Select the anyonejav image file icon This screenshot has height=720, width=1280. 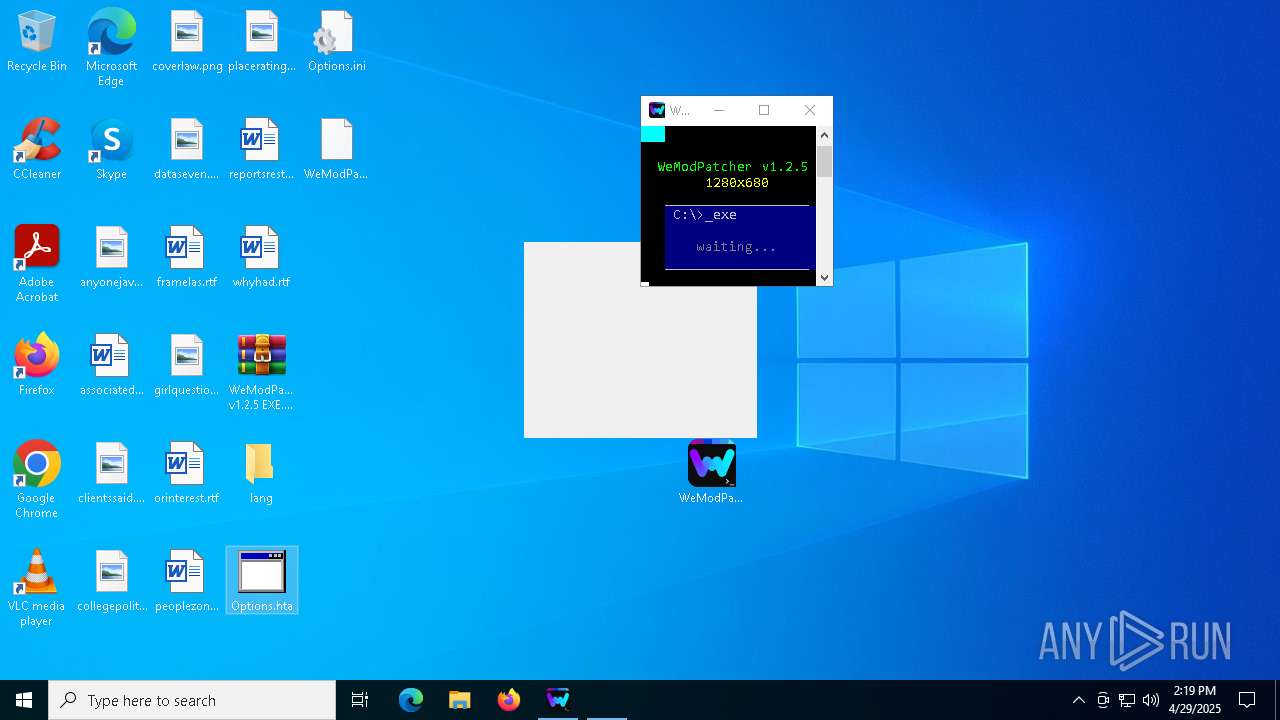pyautogui.click(x=111, y=257)
